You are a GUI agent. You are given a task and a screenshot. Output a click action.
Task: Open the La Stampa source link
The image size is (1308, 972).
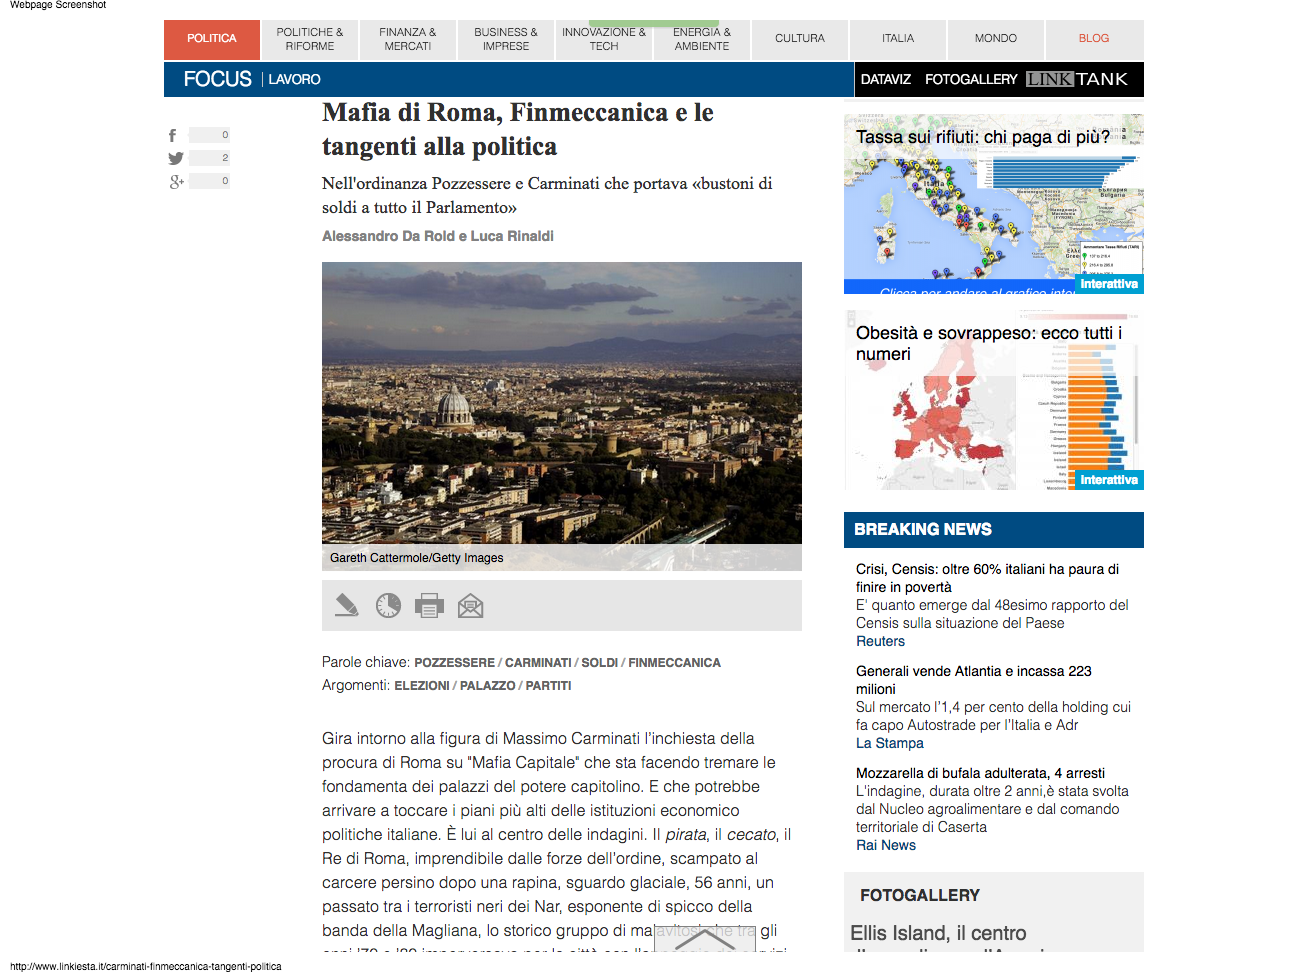890,744
